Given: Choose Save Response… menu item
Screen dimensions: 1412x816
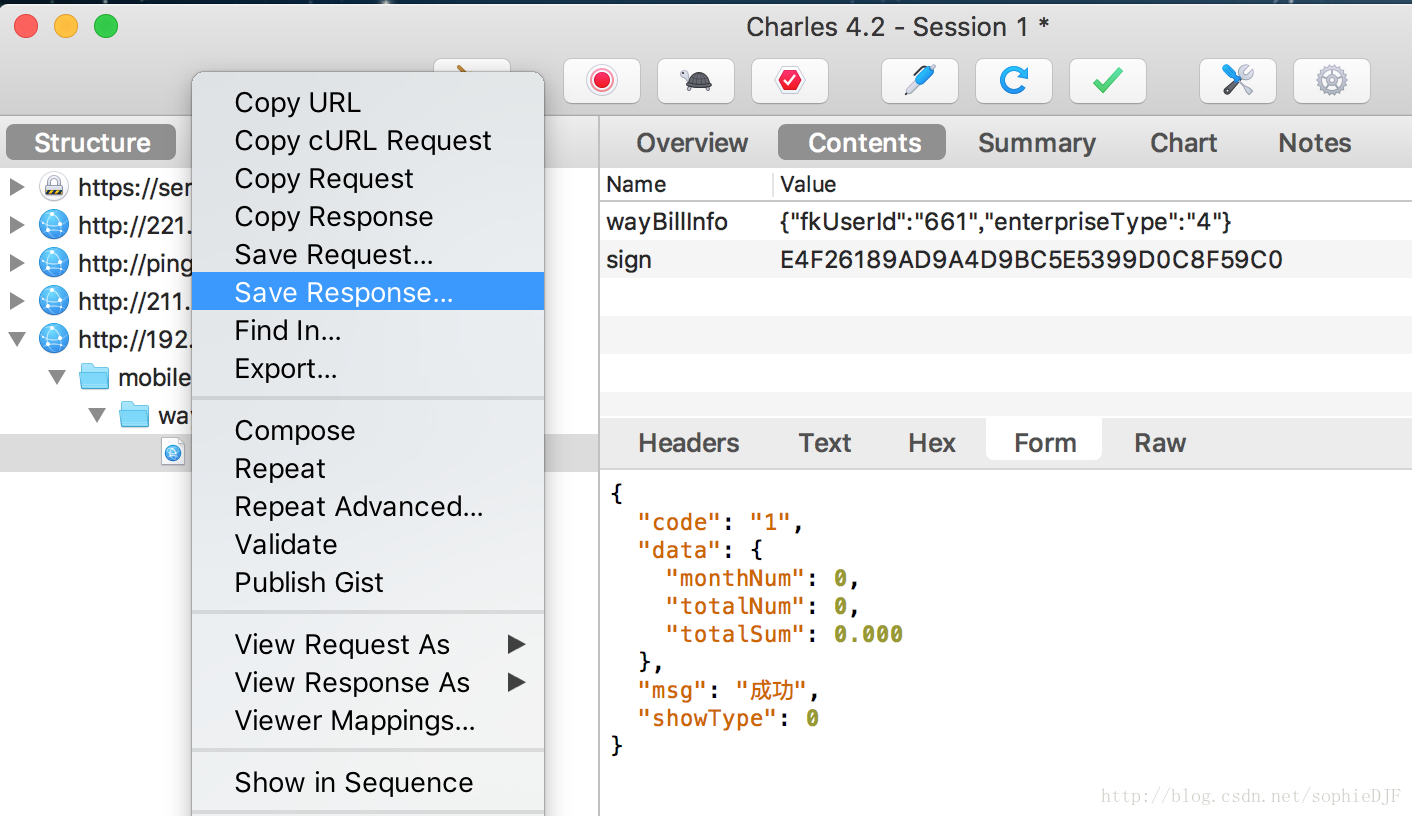Looking at the screenshot, I should (x=368, y=292).
